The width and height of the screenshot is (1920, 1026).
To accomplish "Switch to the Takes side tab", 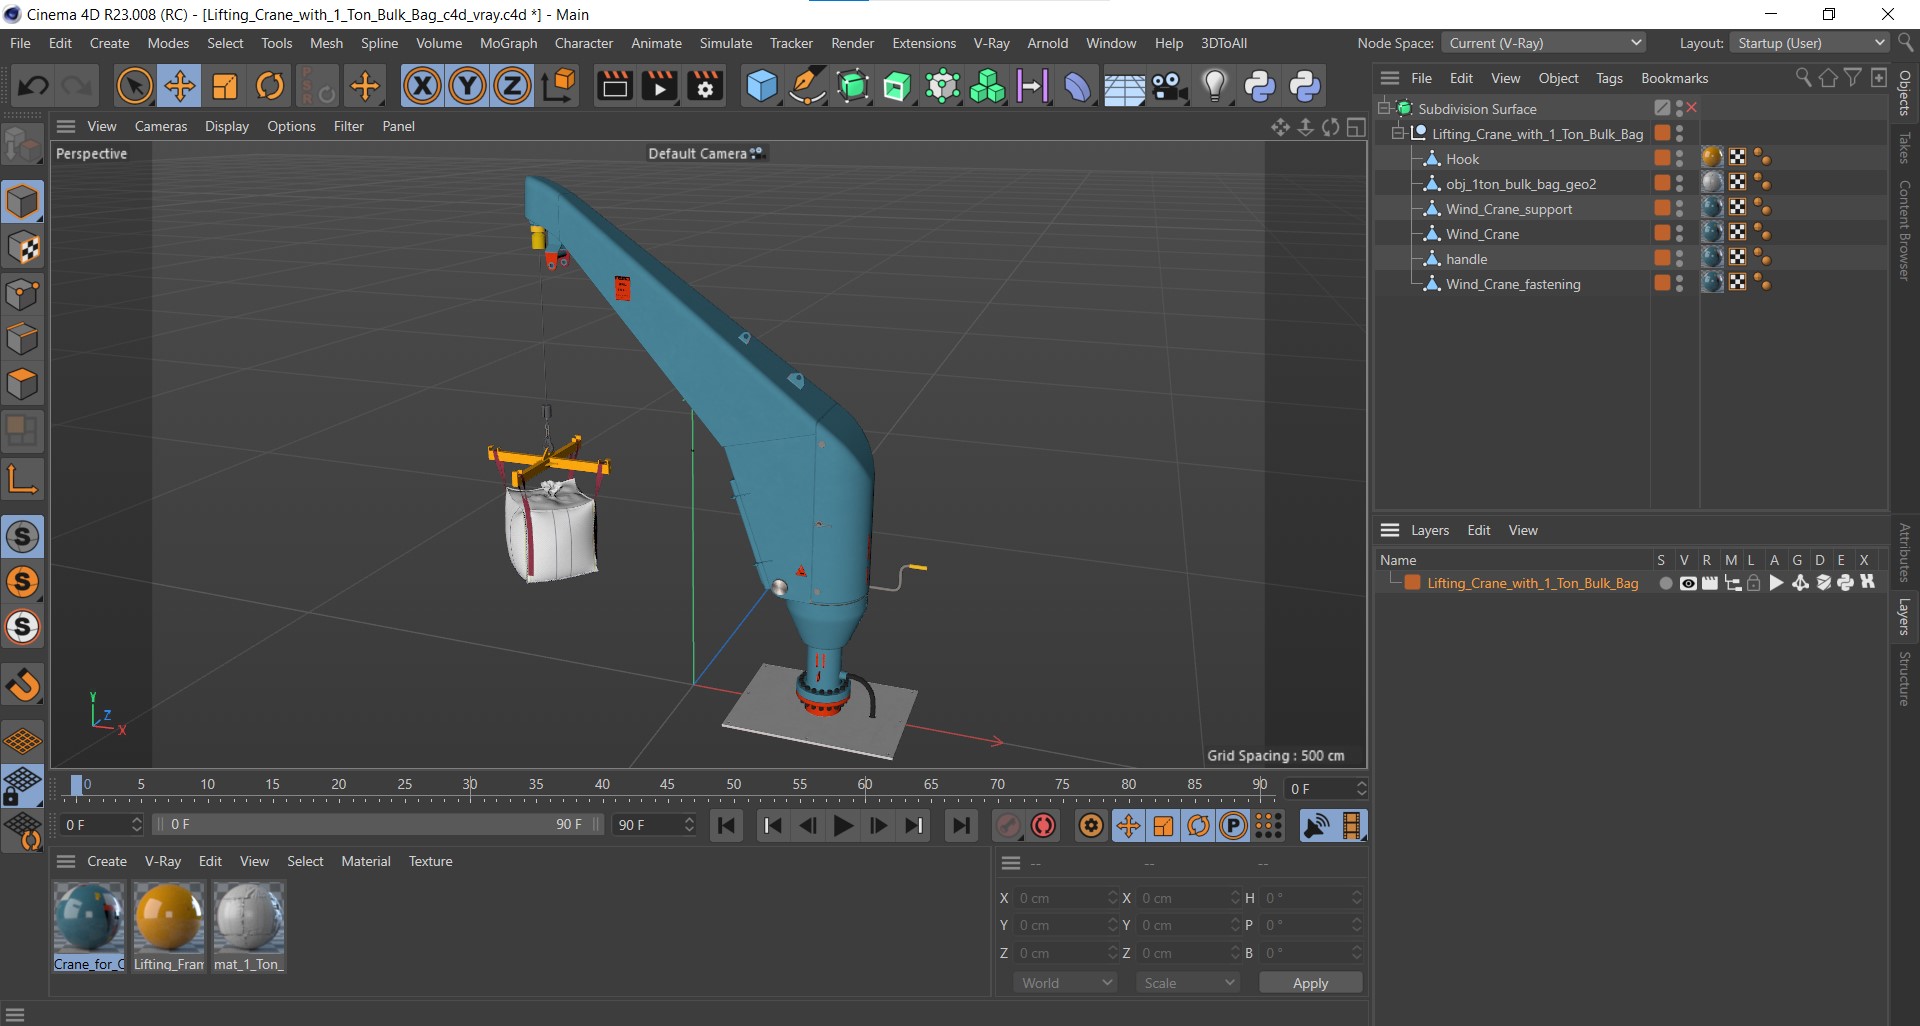I will pos(1905,148).
